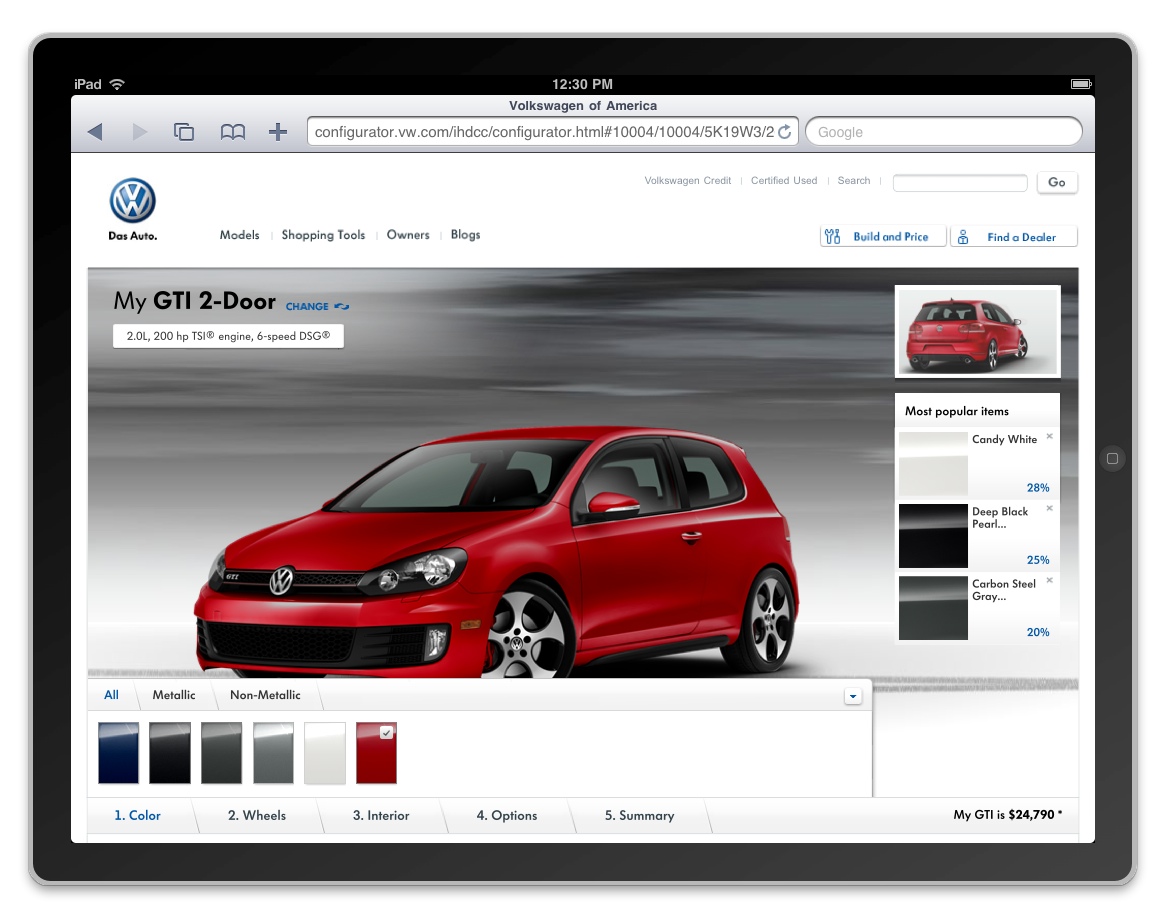Select the dark blue color swatch
Screen dimensions: 1166x921
coord(118,753)
